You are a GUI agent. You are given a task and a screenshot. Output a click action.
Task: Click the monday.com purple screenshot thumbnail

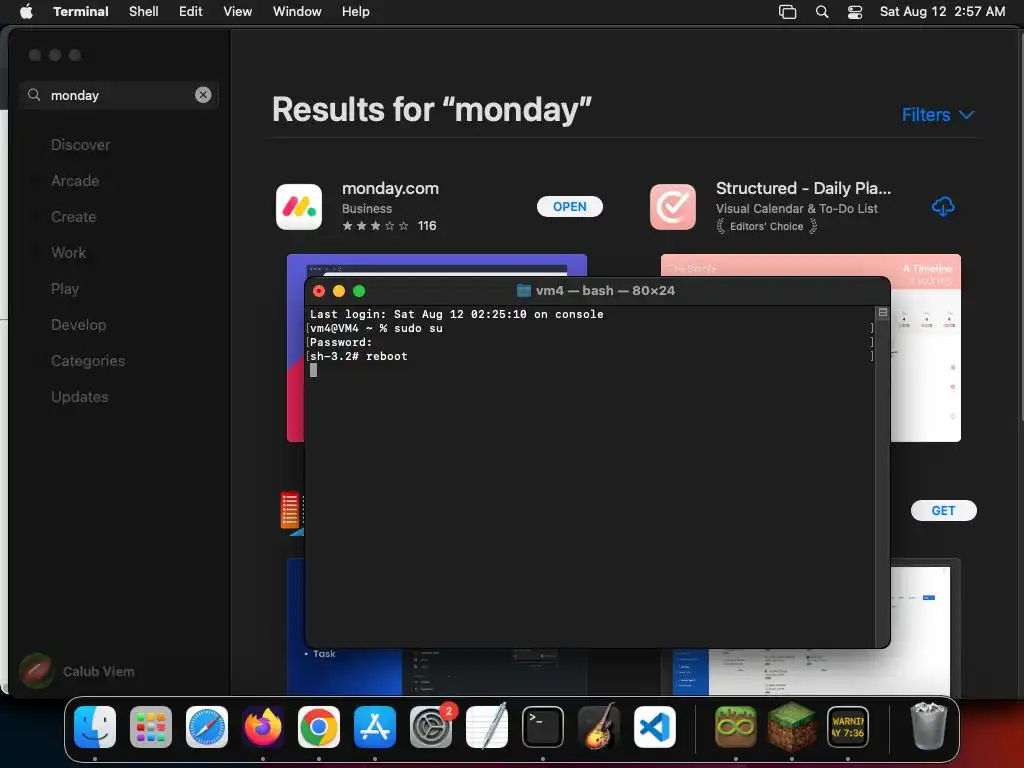coord(437,264)
